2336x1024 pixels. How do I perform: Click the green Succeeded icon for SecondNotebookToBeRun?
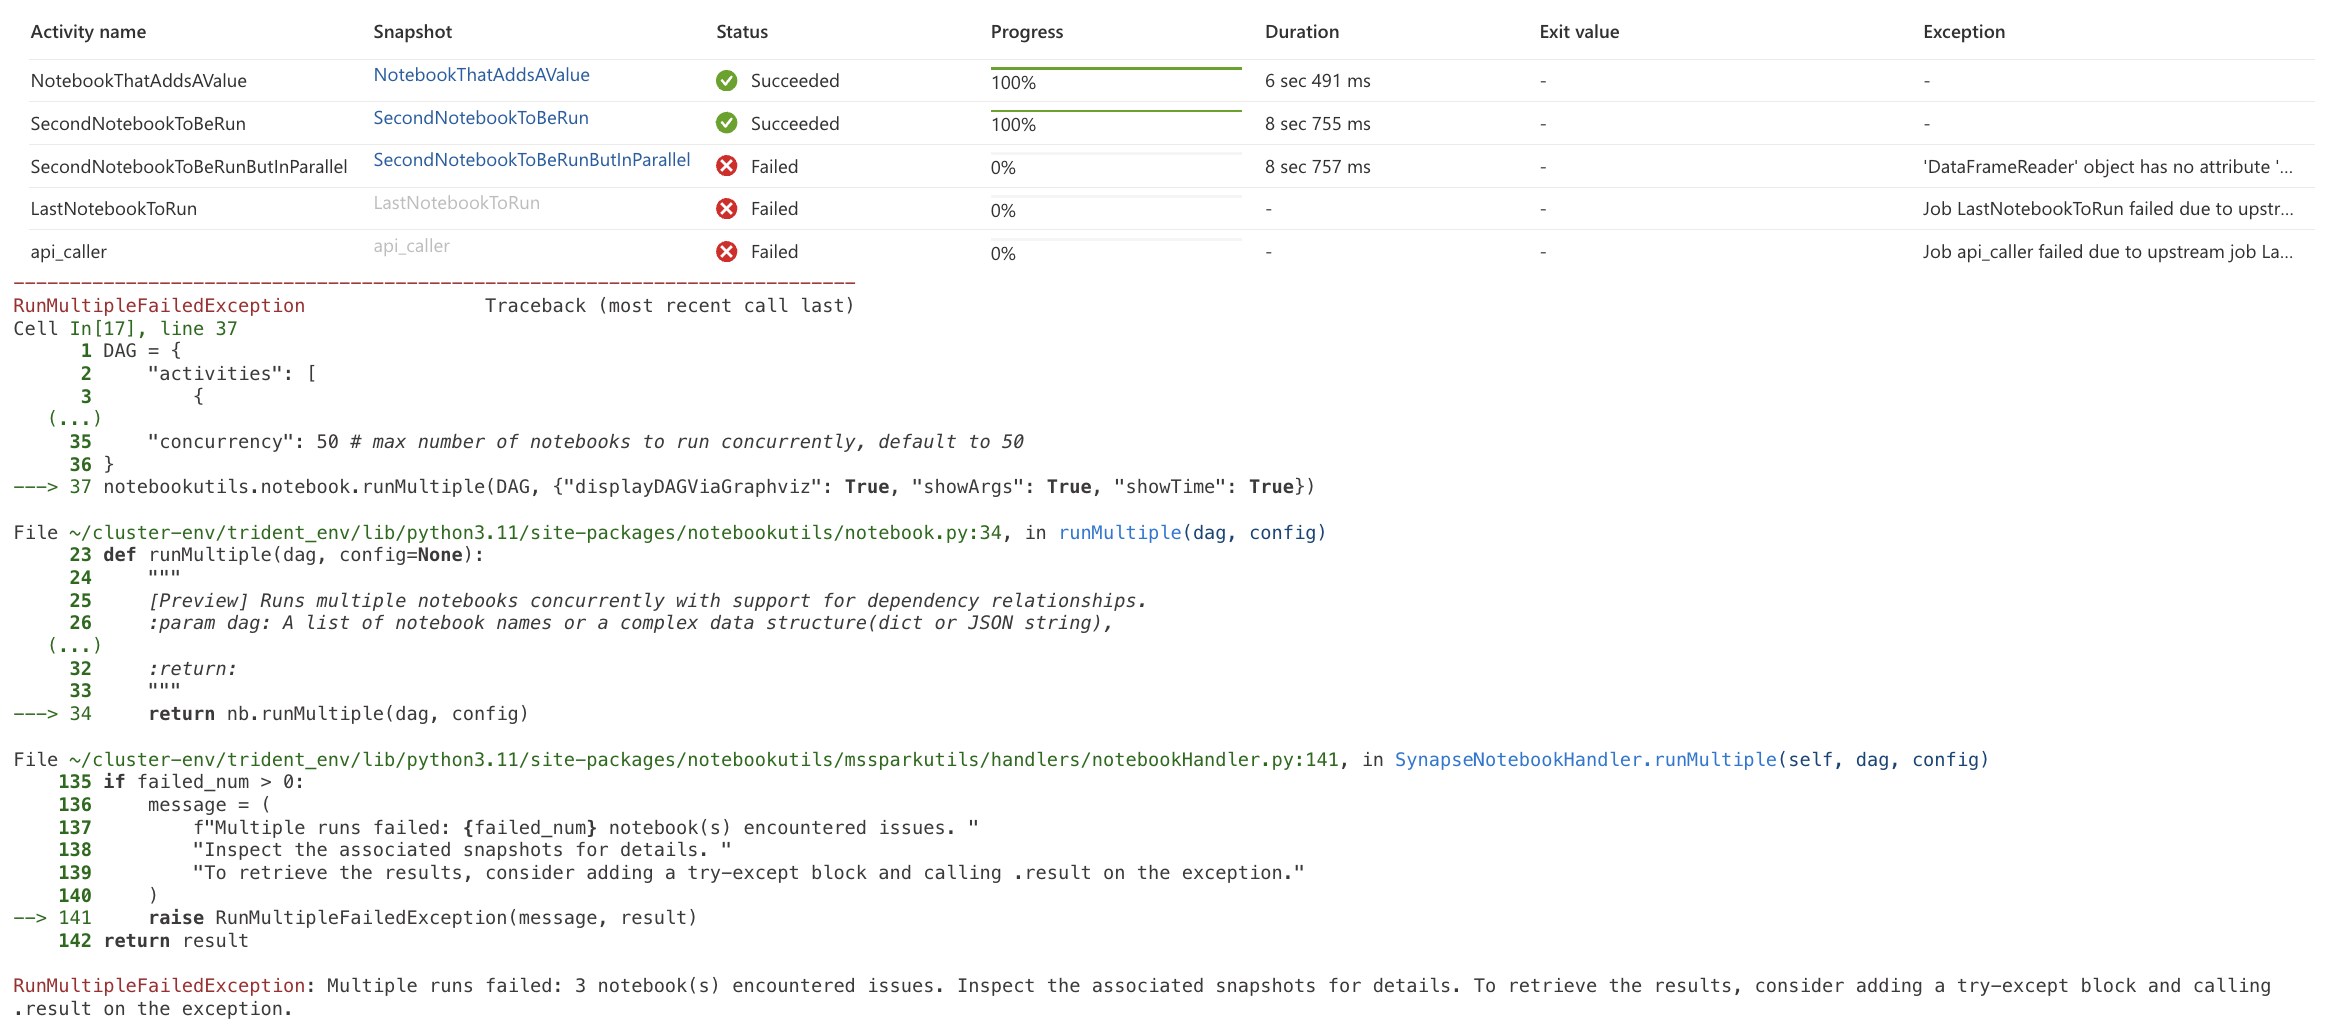726,123
